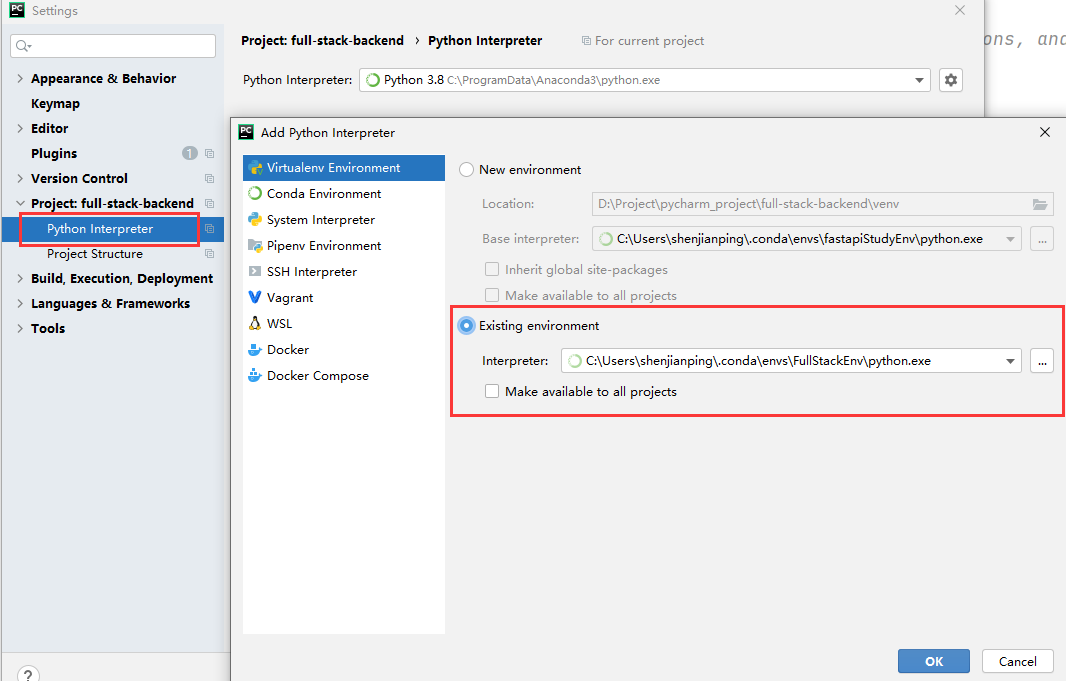Select the Docker entry

343,349
